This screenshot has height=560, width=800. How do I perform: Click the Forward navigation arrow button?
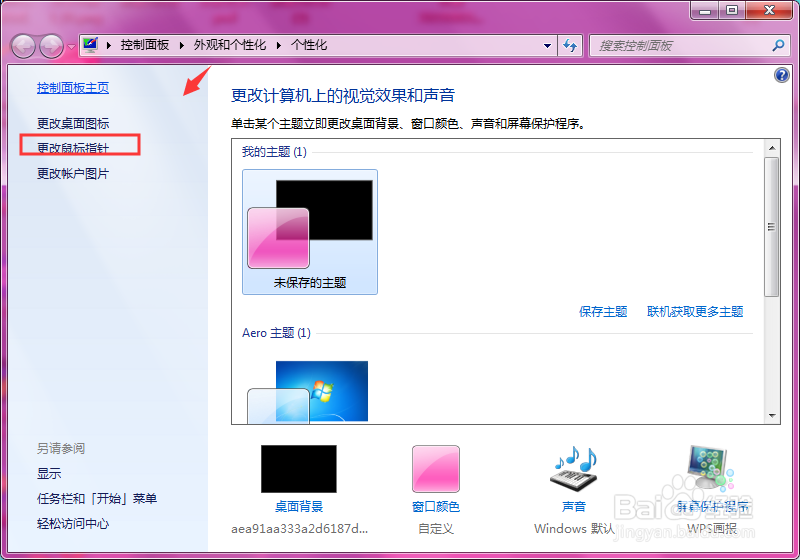(x=52, y=46)
